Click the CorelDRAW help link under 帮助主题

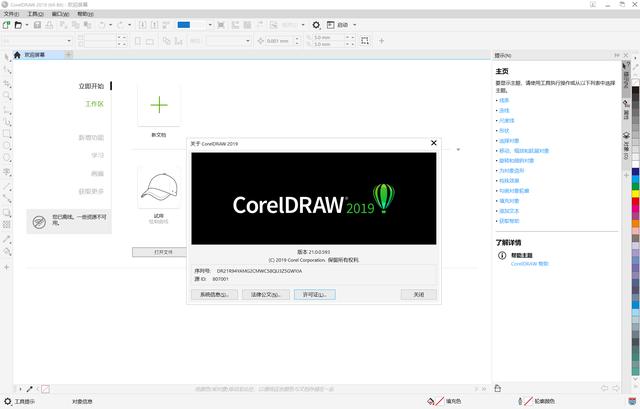click(x=529, y=264)
